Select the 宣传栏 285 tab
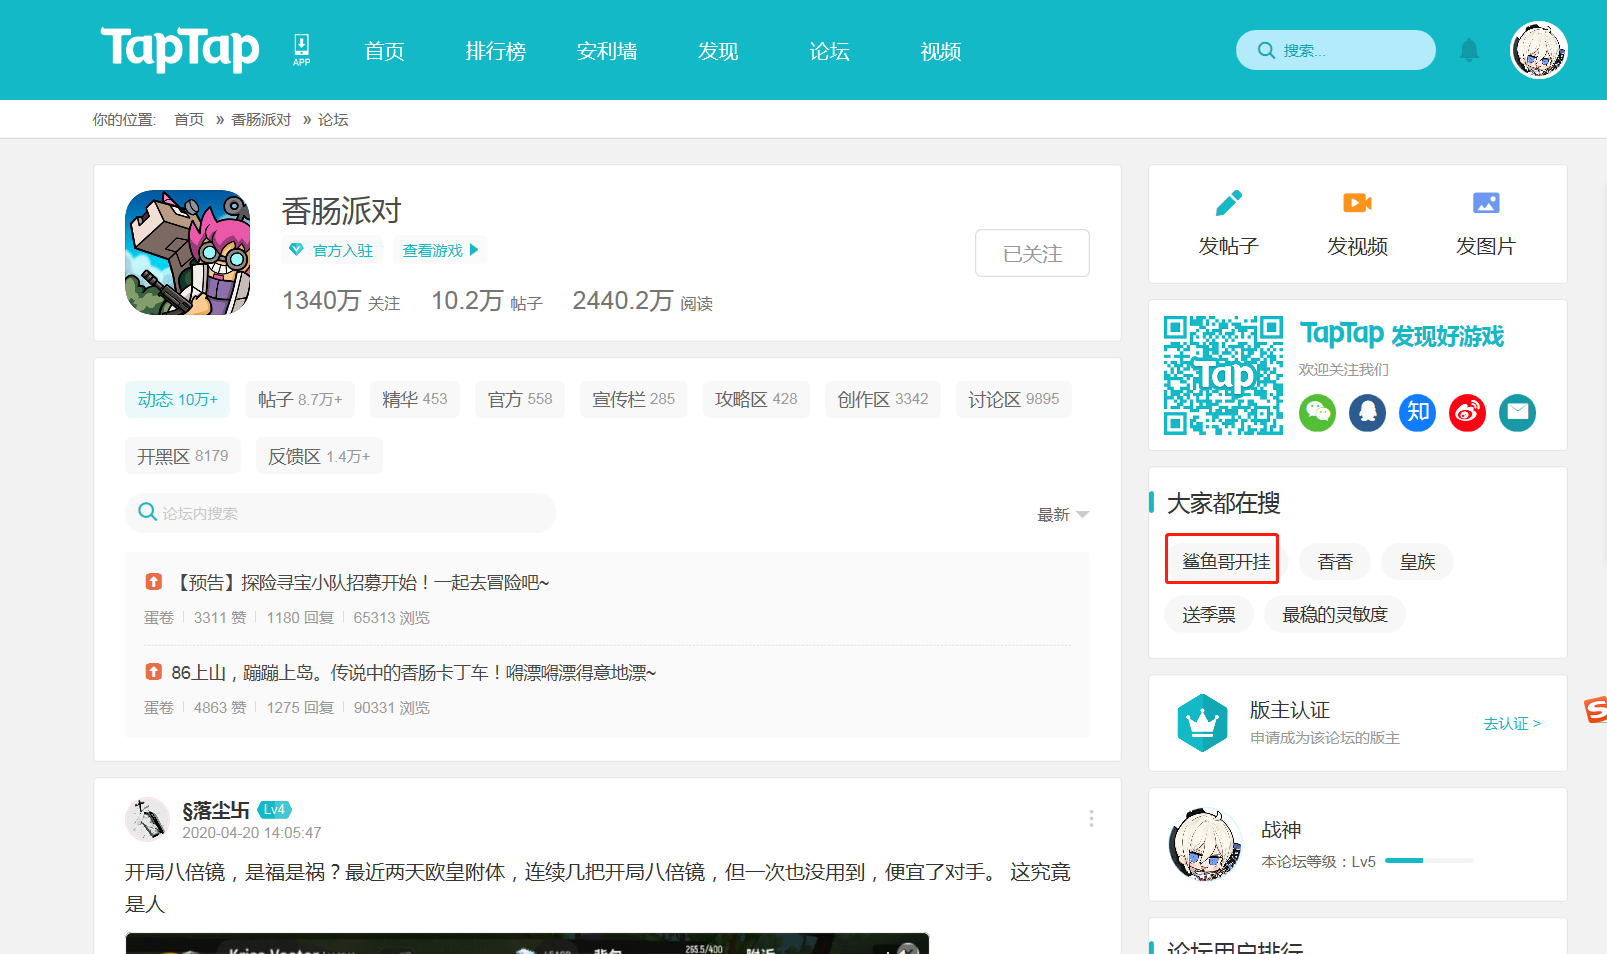 [634, 399]
